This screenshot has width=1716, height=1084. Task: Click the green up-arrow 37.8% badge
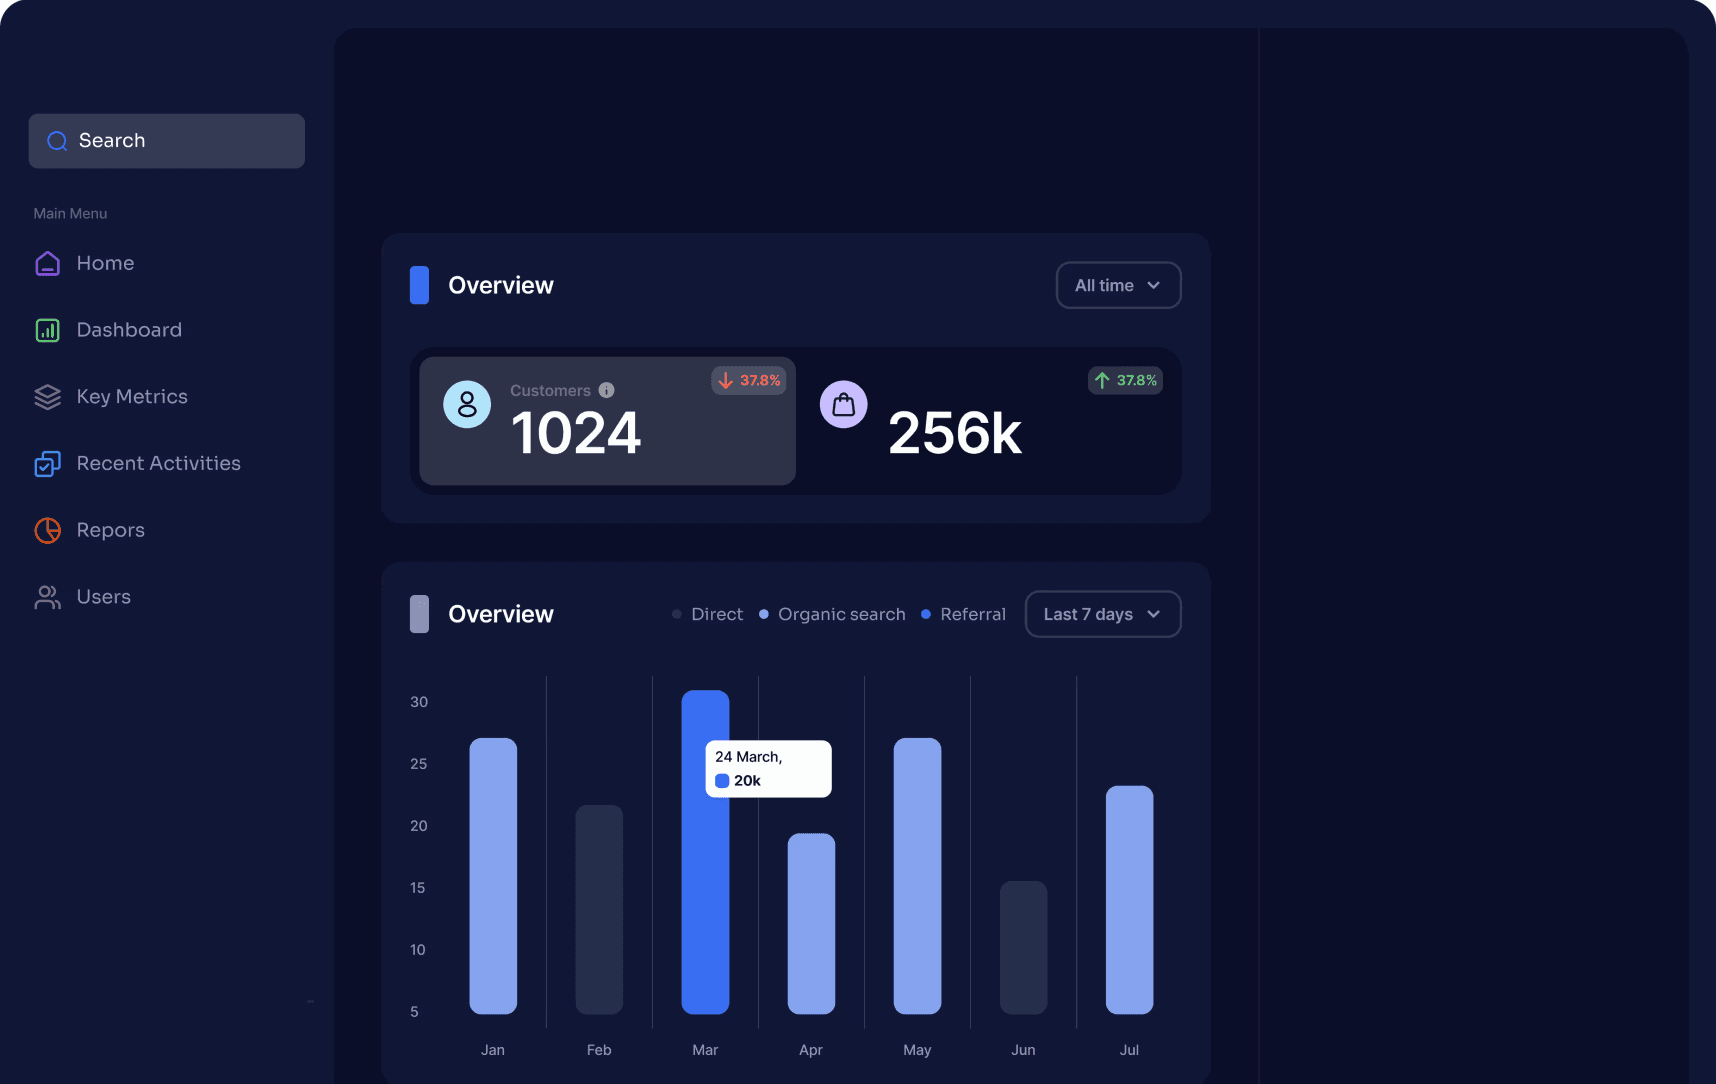click(x=1125, y=380)
